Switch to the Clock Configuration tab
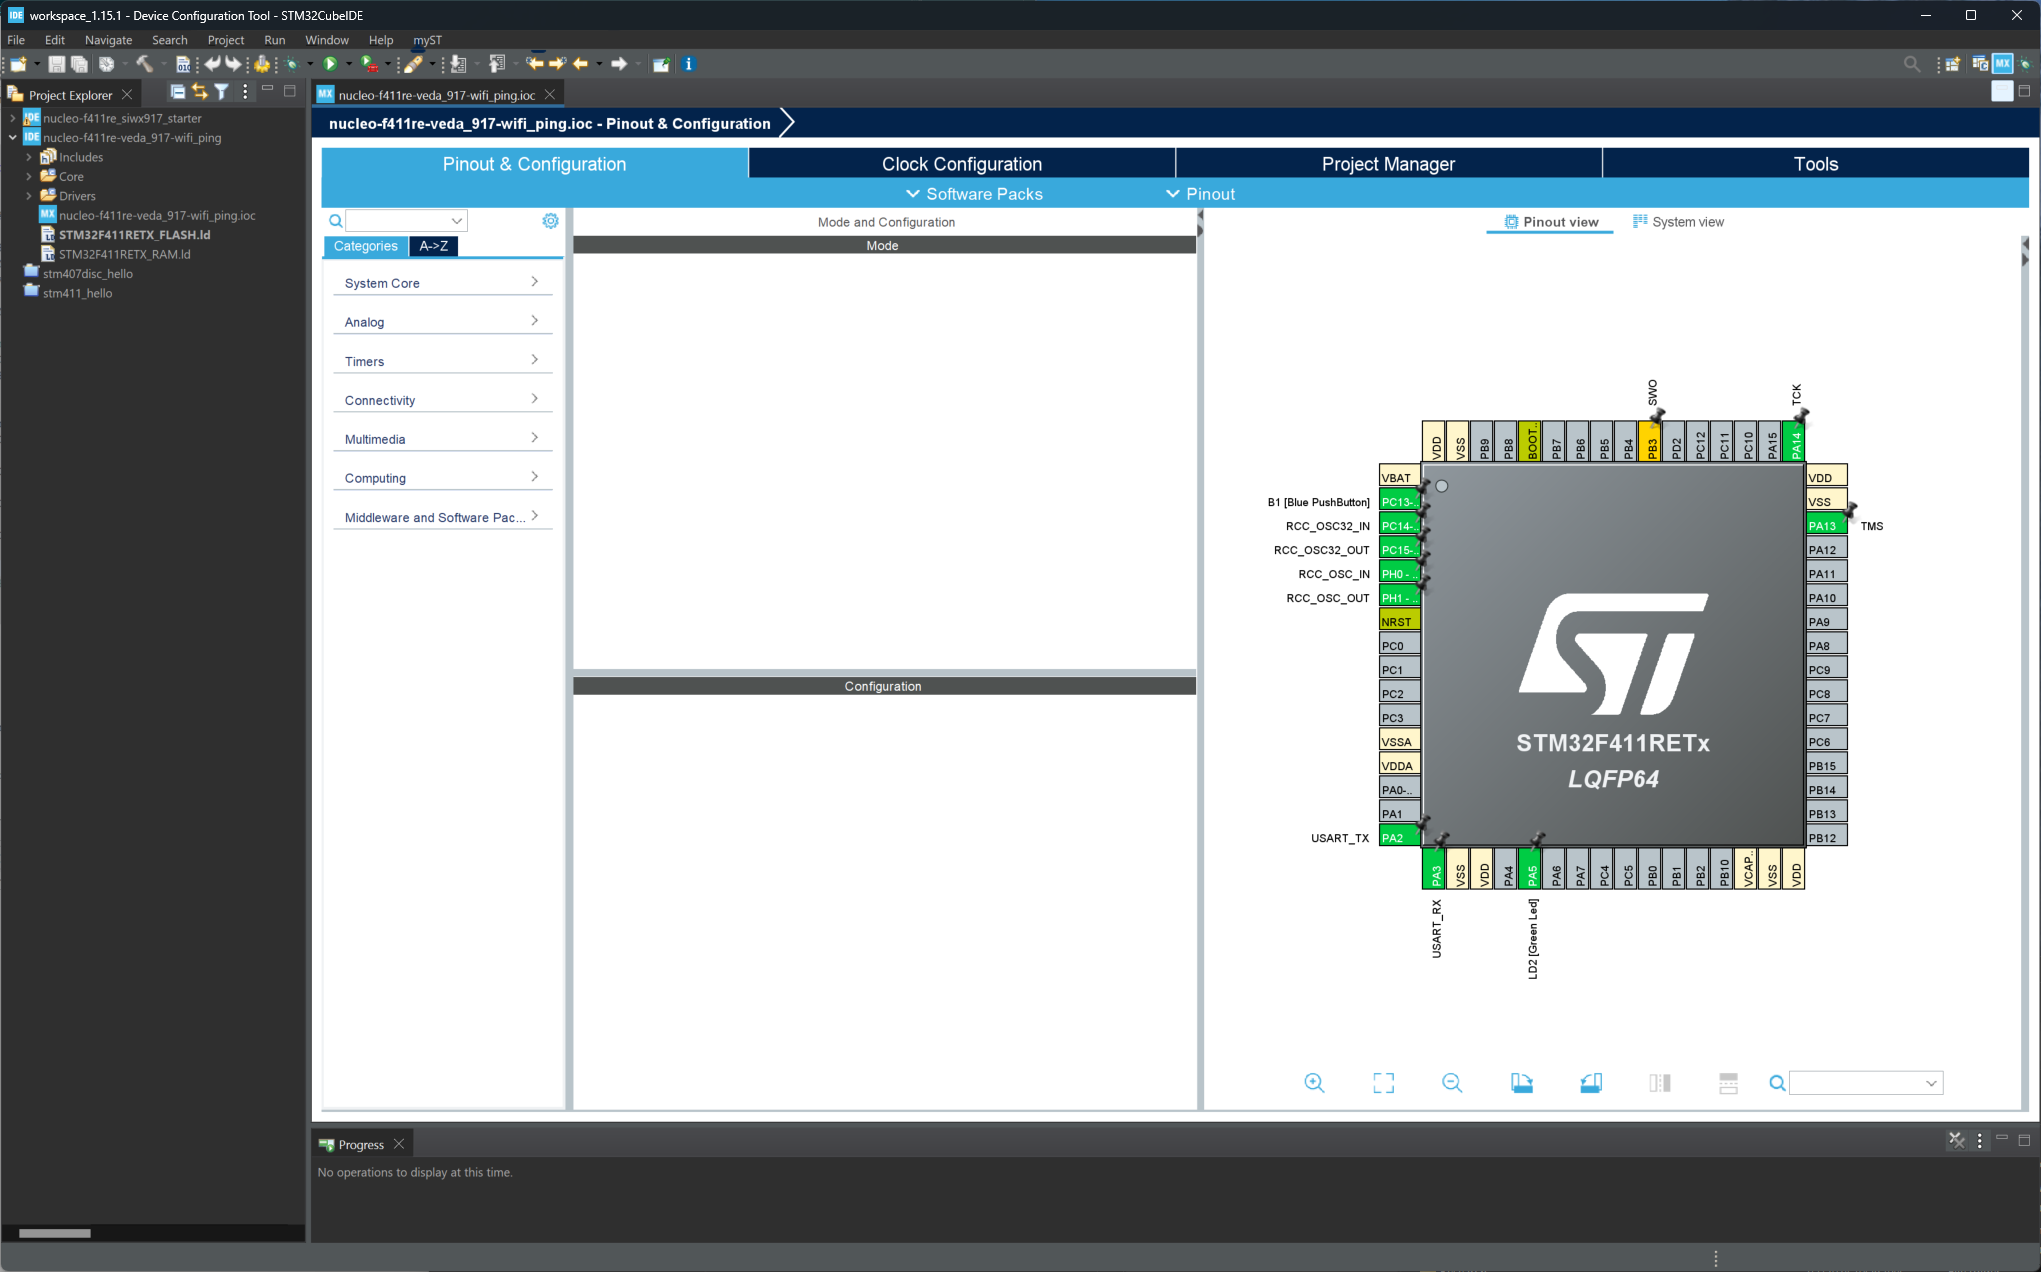 click(x=960, y=163)
